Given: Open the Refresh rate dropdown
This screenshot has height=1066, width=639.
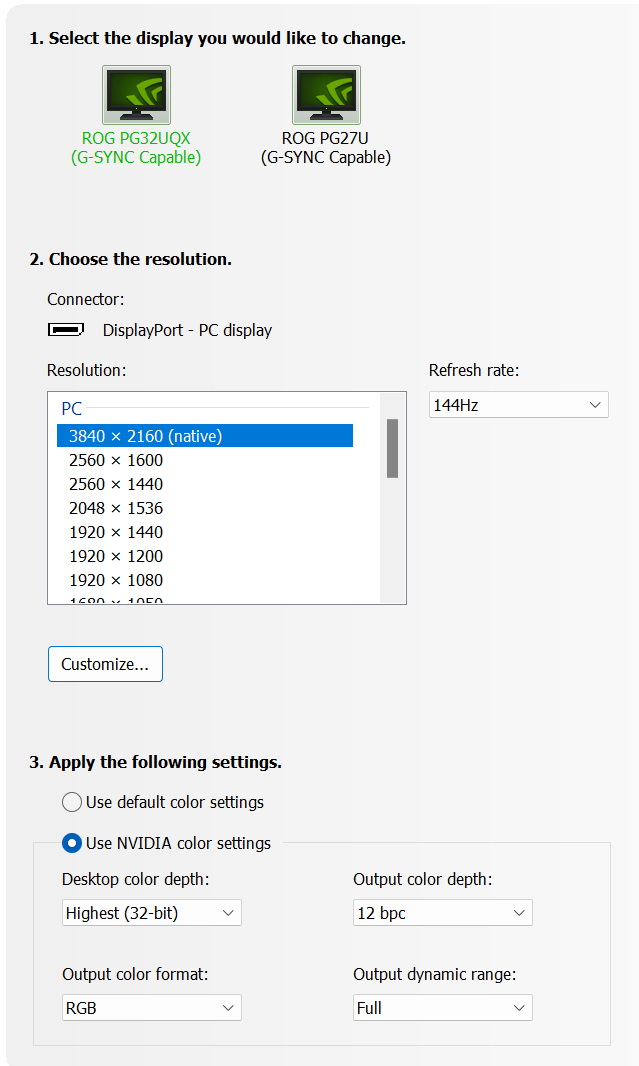Looking at the screenshot, I should pos(518,405).
